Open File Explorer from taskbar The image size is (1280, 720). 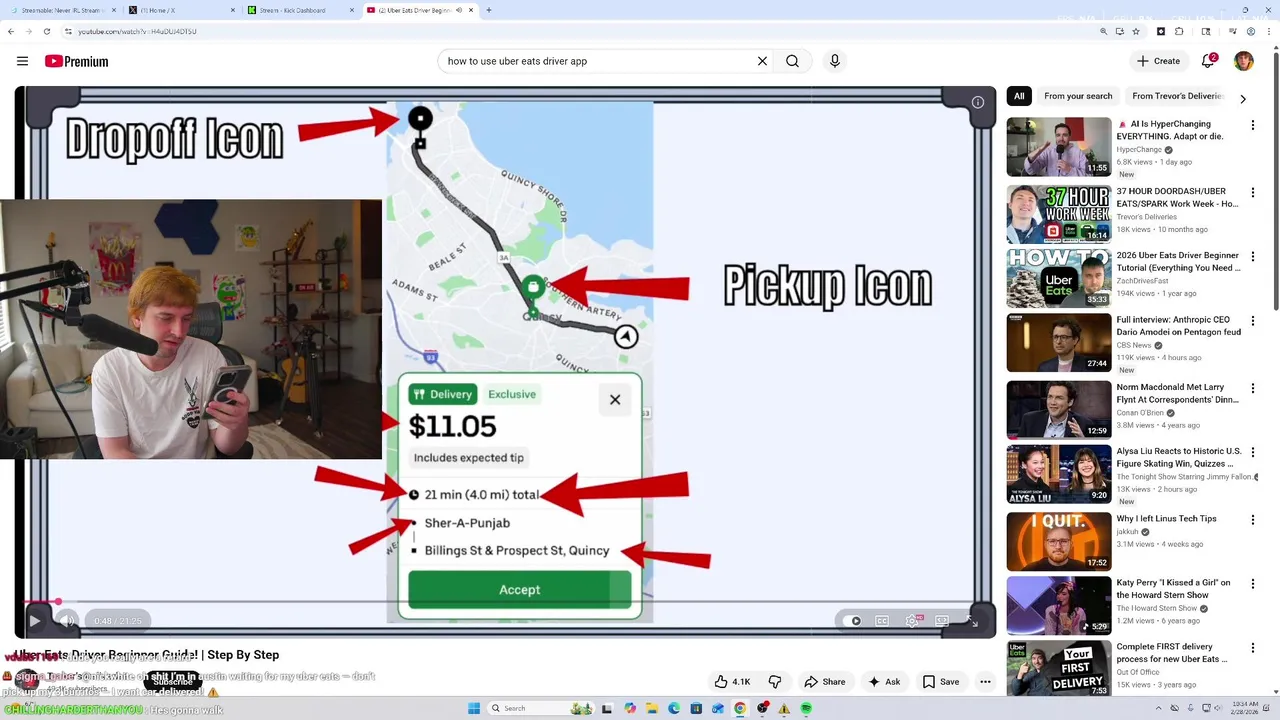[x=652, y=708]
